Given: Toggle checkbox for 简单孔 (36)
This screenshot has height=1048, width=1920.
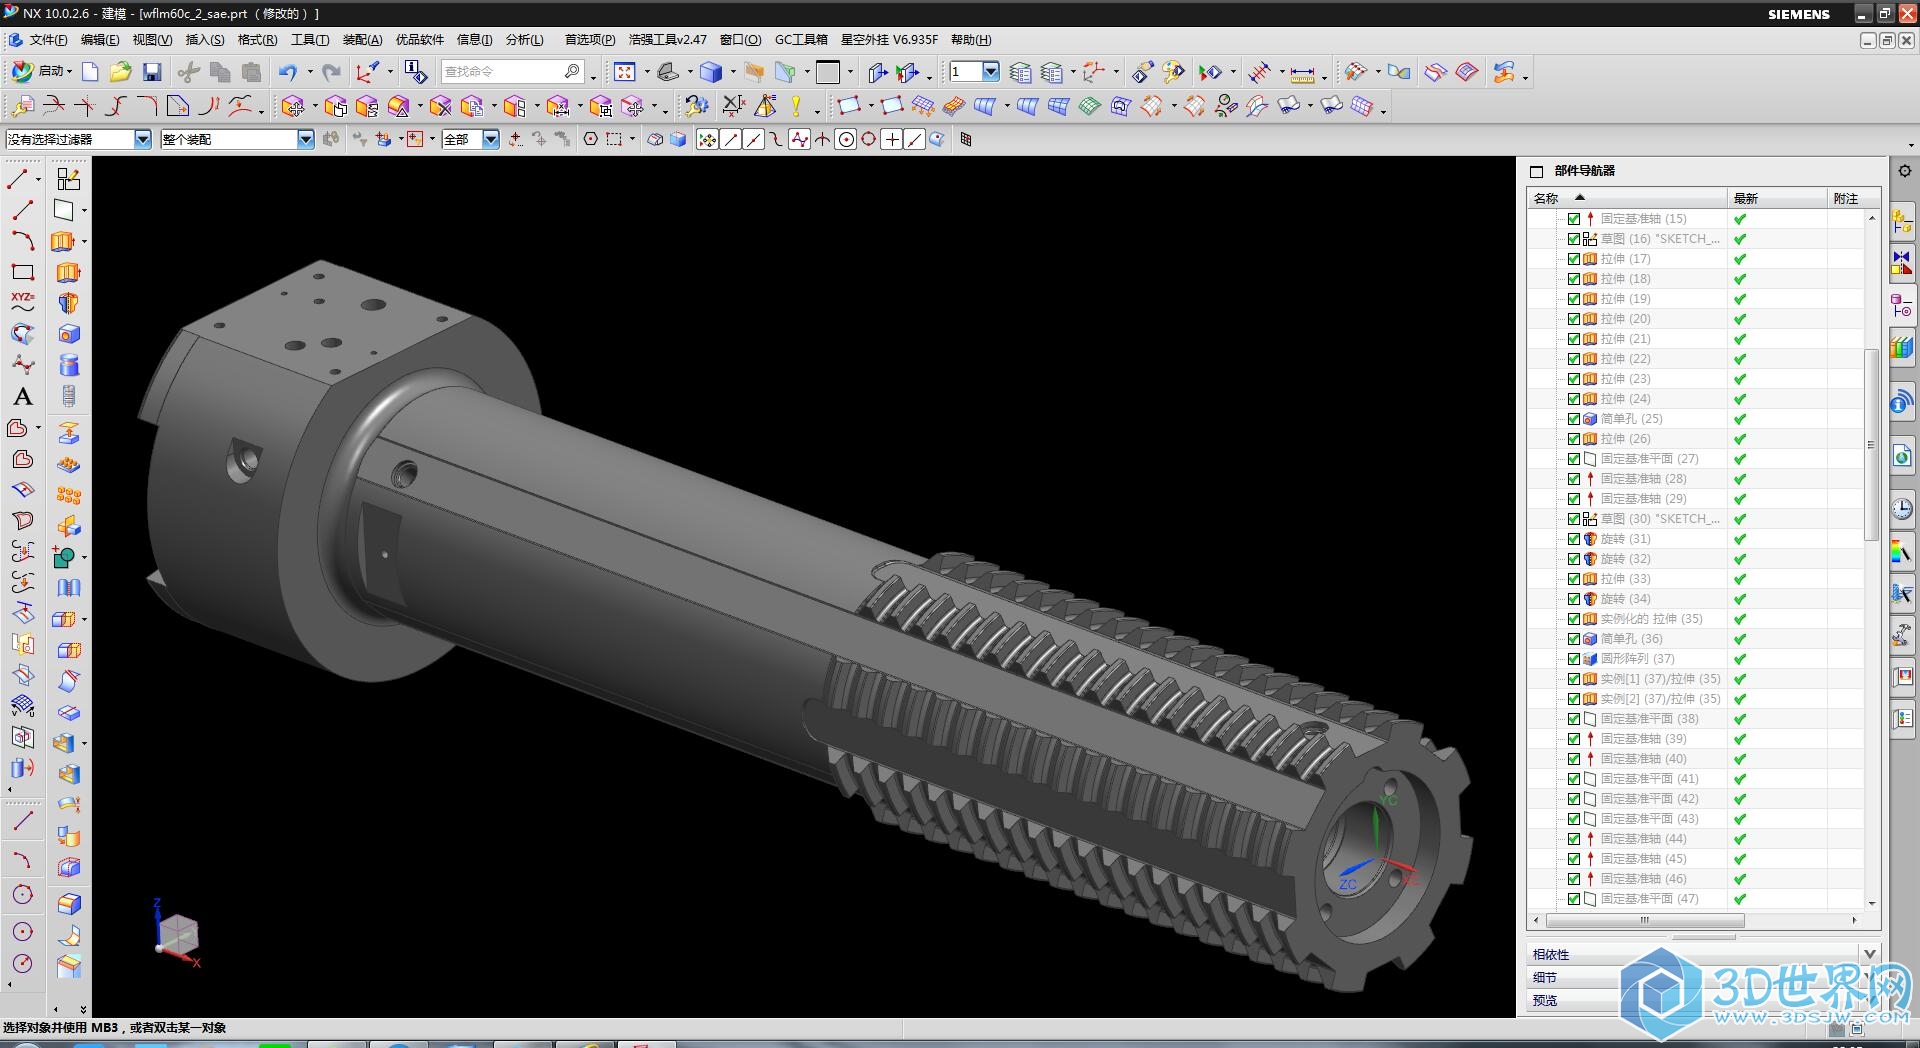Looking at the screenshot, I should click(x=1574, y=639).
